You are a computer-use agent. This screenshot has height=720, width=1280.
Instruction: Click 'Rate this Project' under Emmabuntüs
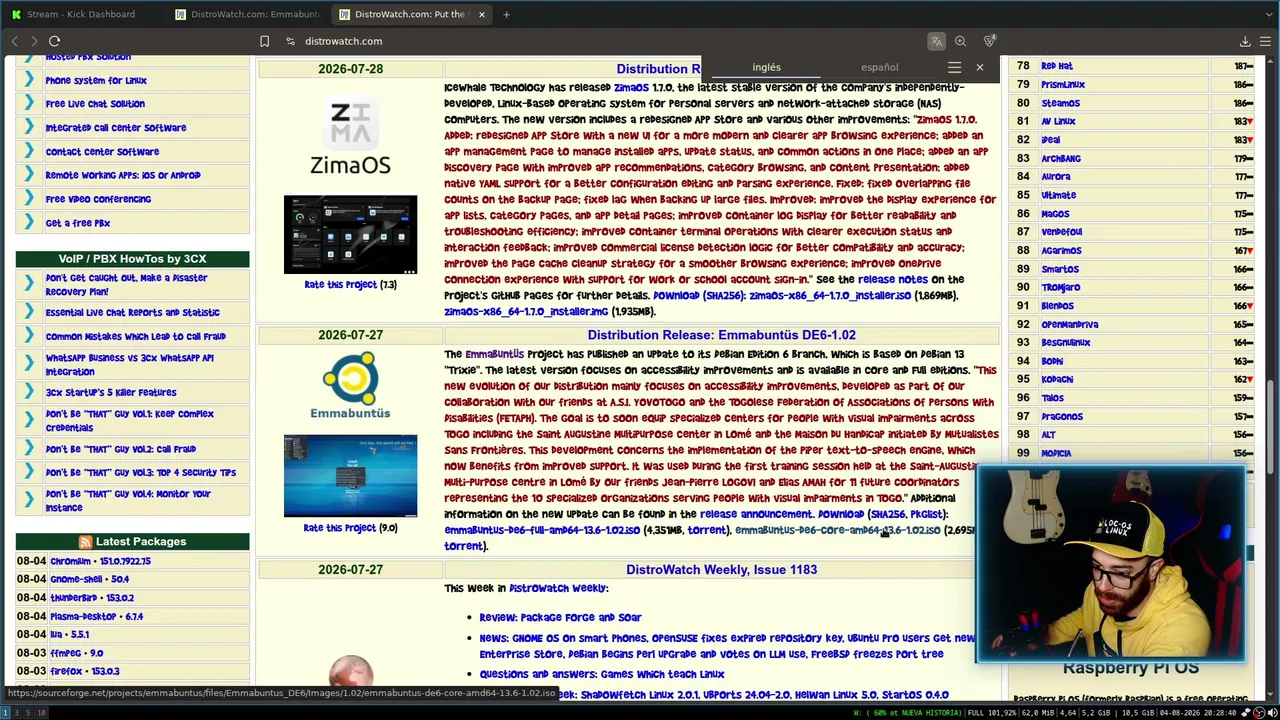click(340, 528)
